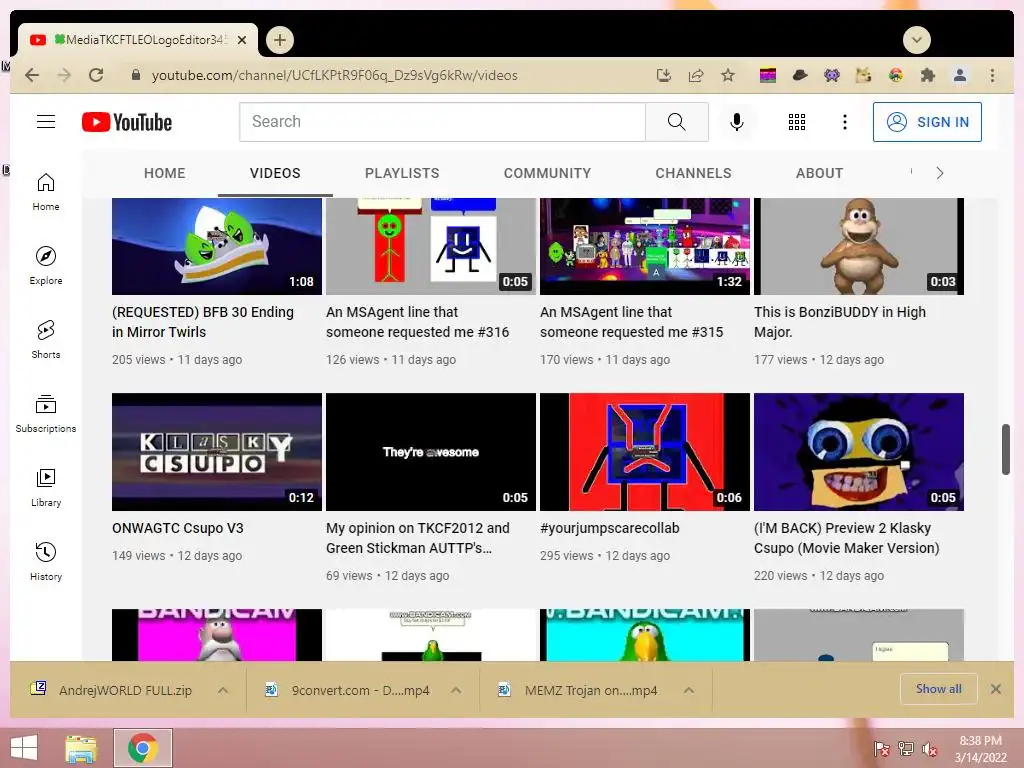Click muted volume icon in system tray
The height and width of the screenshot is (768, 1024).
coord(929,748)
